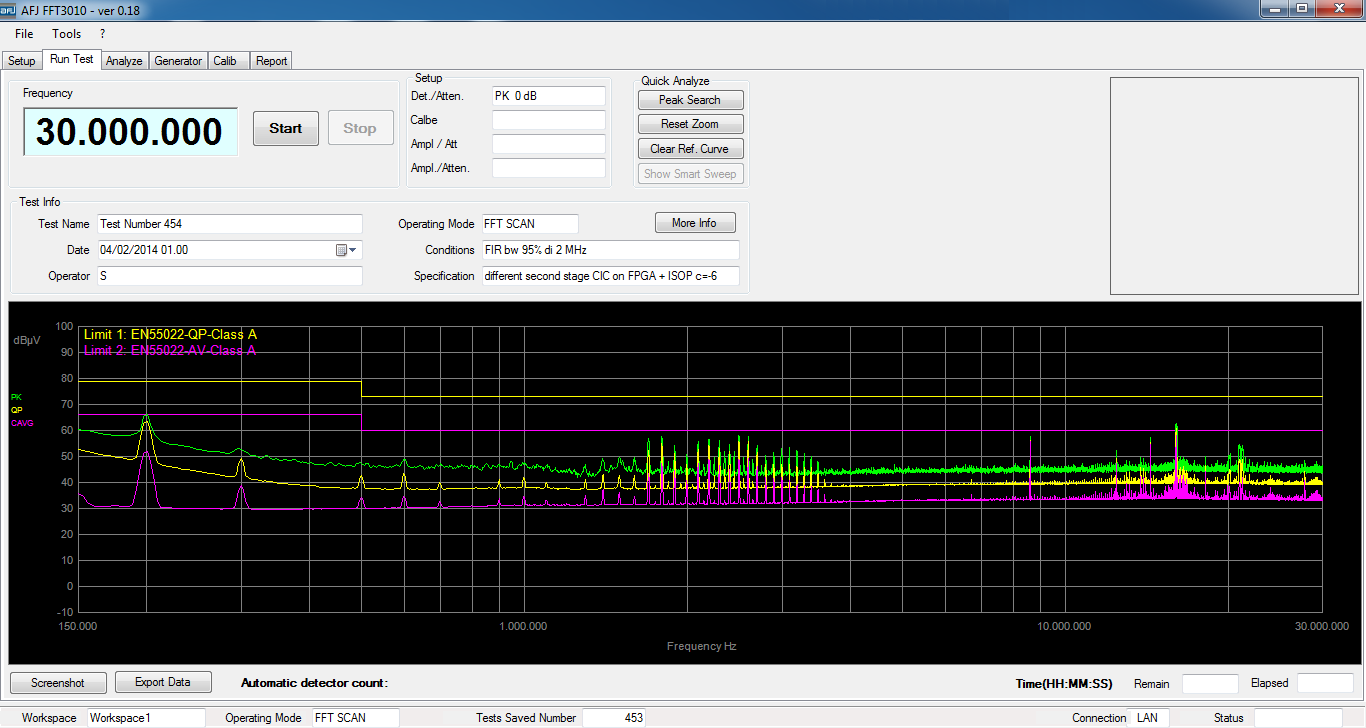Click the AFJ application icon in title bar
Image resolution: width=1366 pixels, height=728 pixels.
point(9,9)
